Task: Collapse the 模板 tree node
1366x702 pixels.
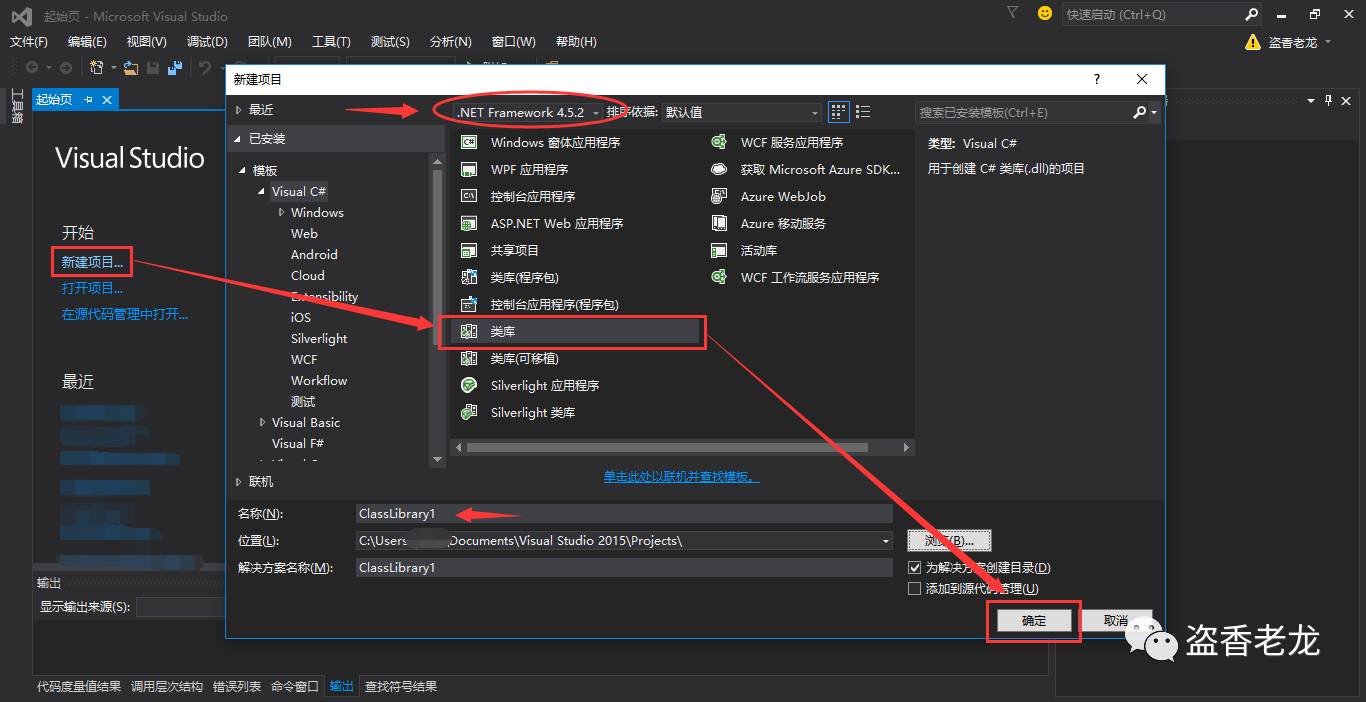Action: (243, 171)
